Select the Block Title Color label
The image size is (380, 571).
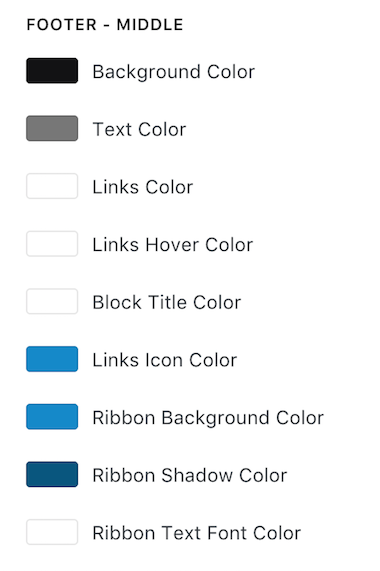coord(167,302)
